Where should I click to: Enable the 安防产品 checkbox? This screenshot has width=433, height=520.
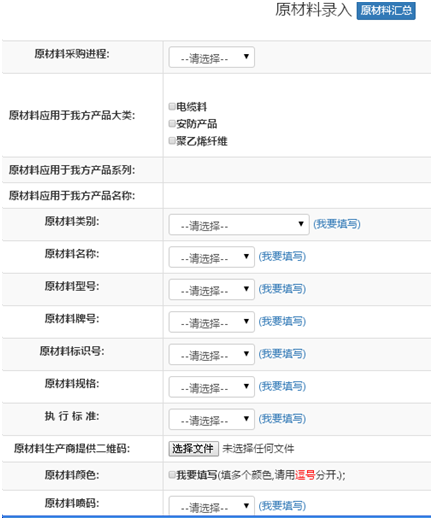[172, 124]
